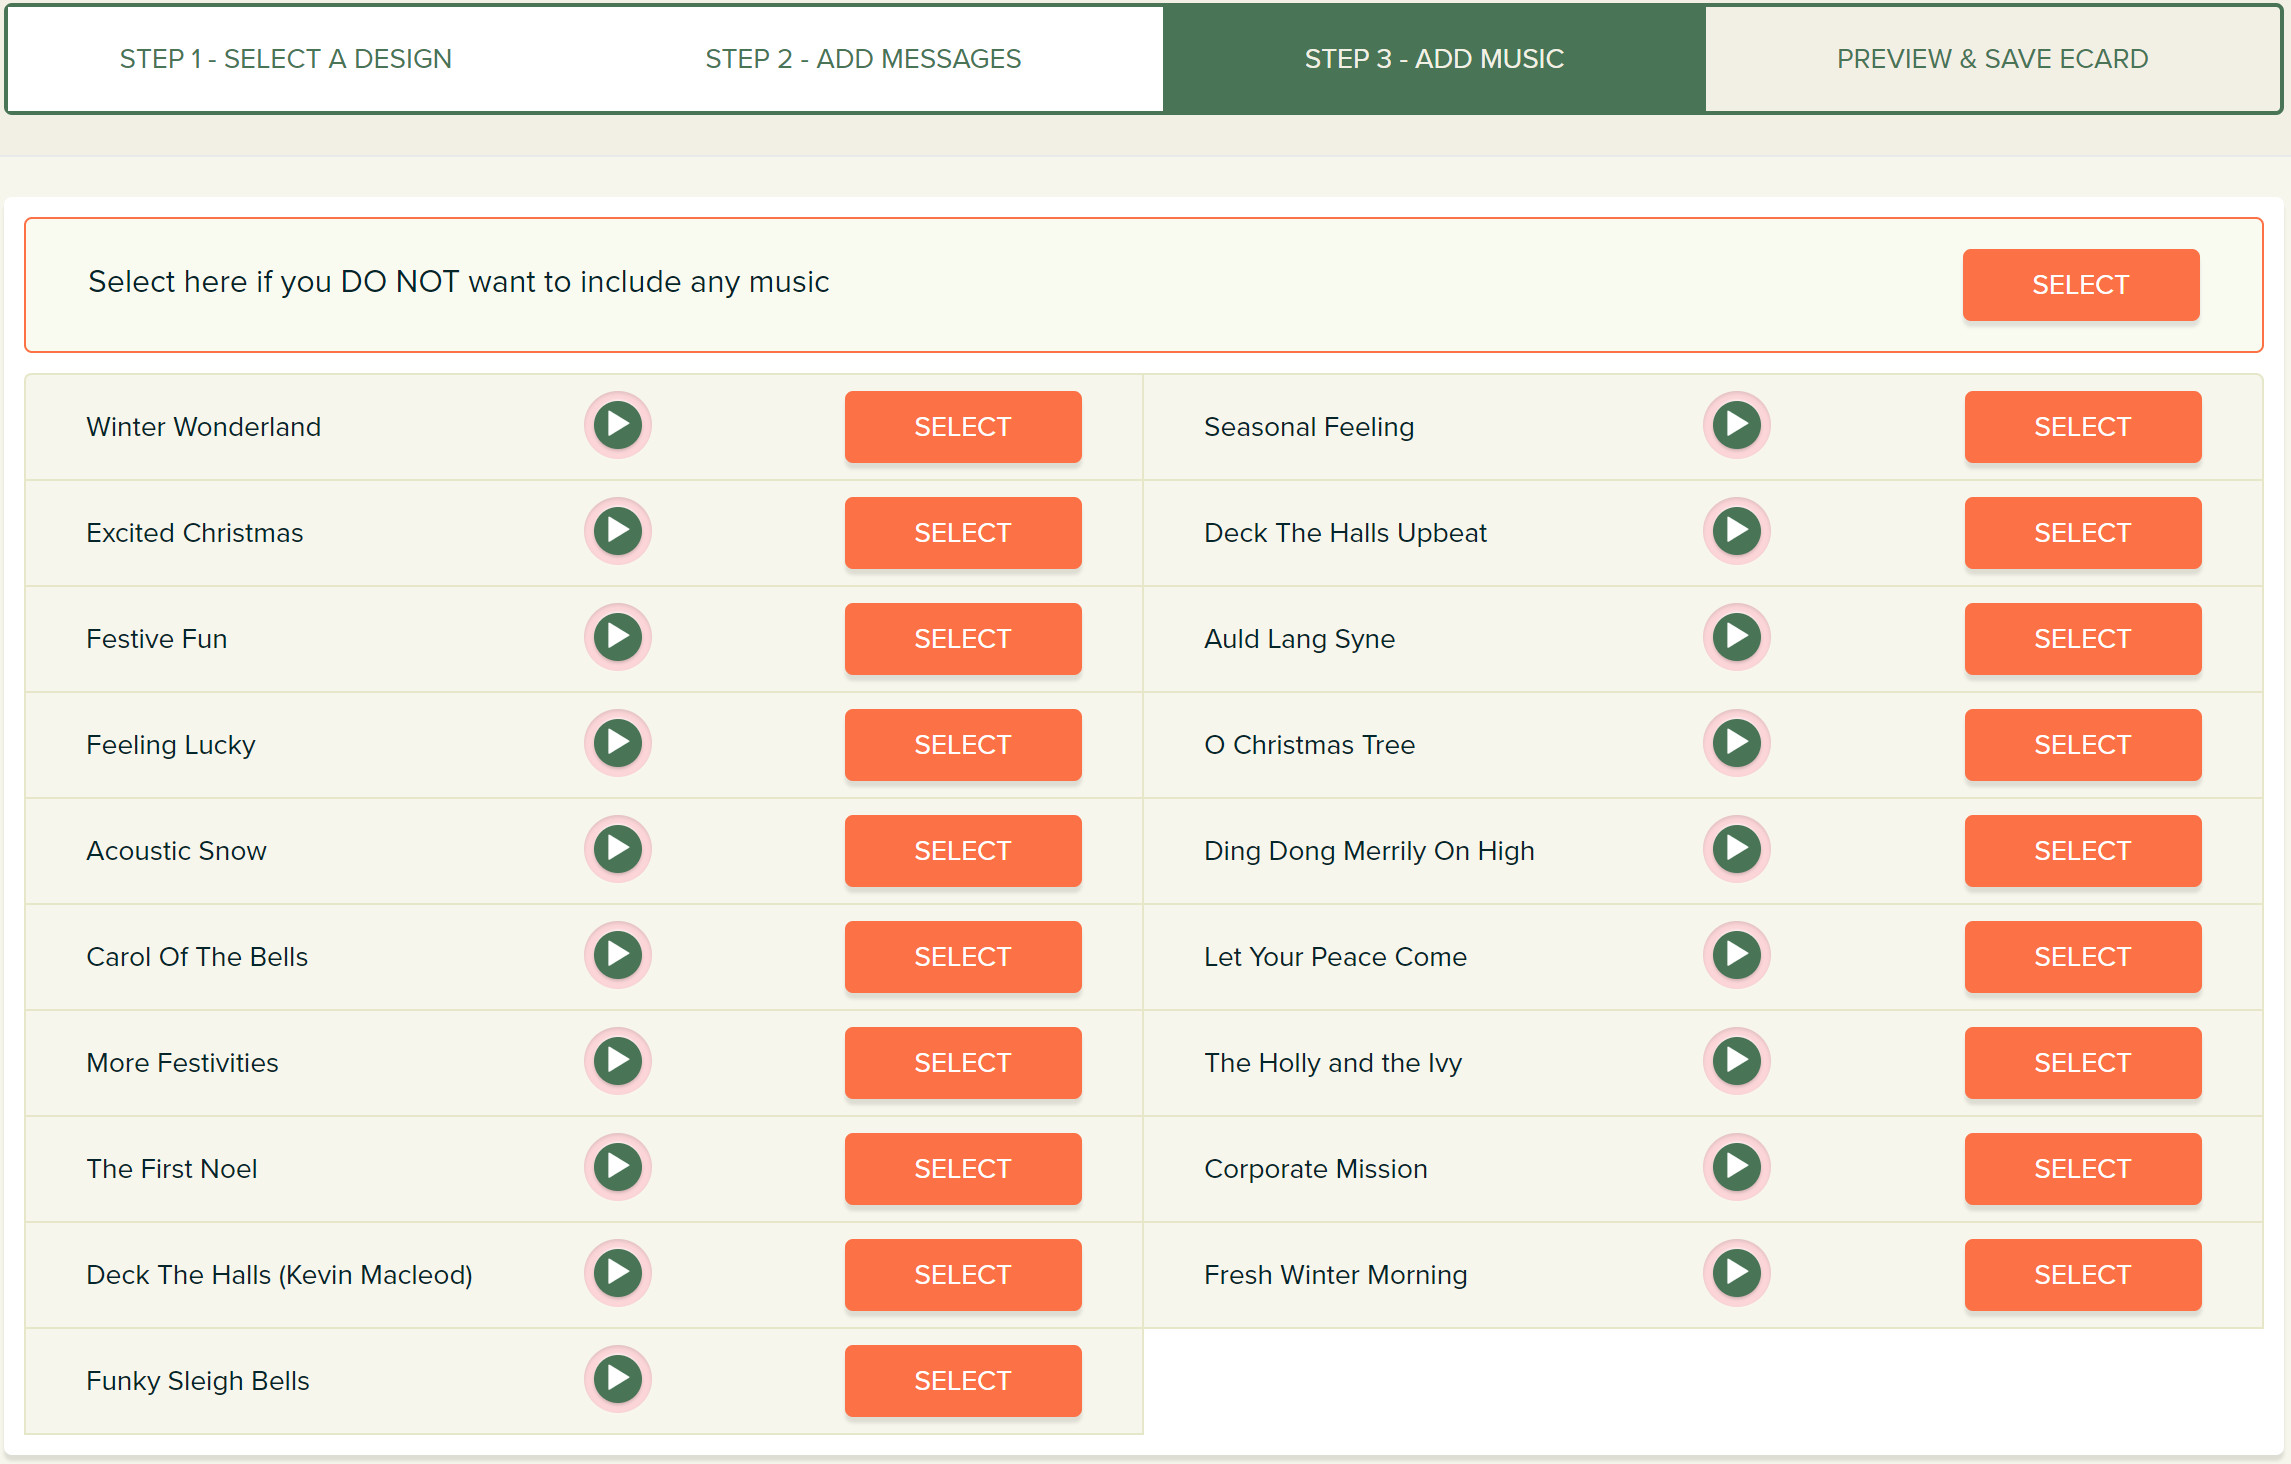The image size is (2291, 1464).
Task: Choose Deck The Halls Upbeat with Select
Action: (2082, 533)
